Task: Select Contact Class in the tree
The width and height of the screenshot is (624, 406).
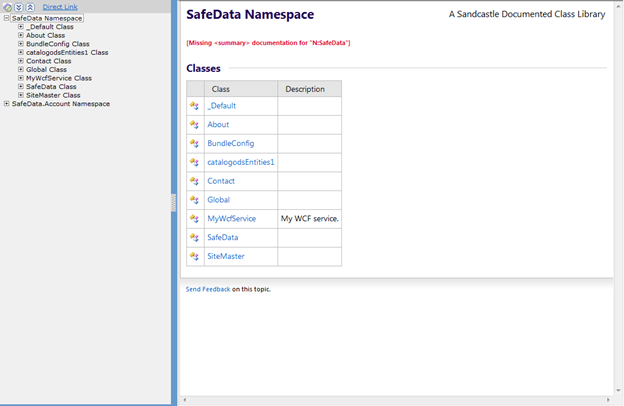Action: (49, 61)
